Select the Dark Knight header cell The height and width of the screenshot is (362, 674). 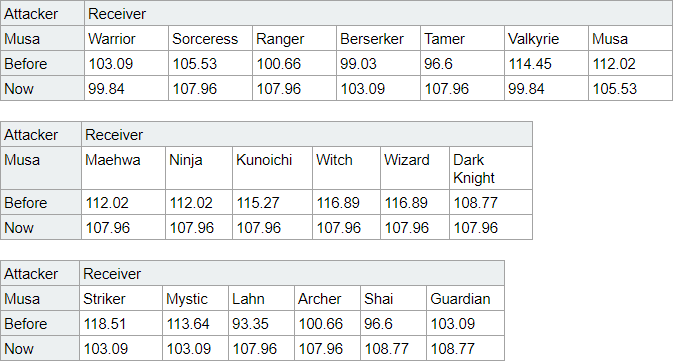tap(491, 168)
